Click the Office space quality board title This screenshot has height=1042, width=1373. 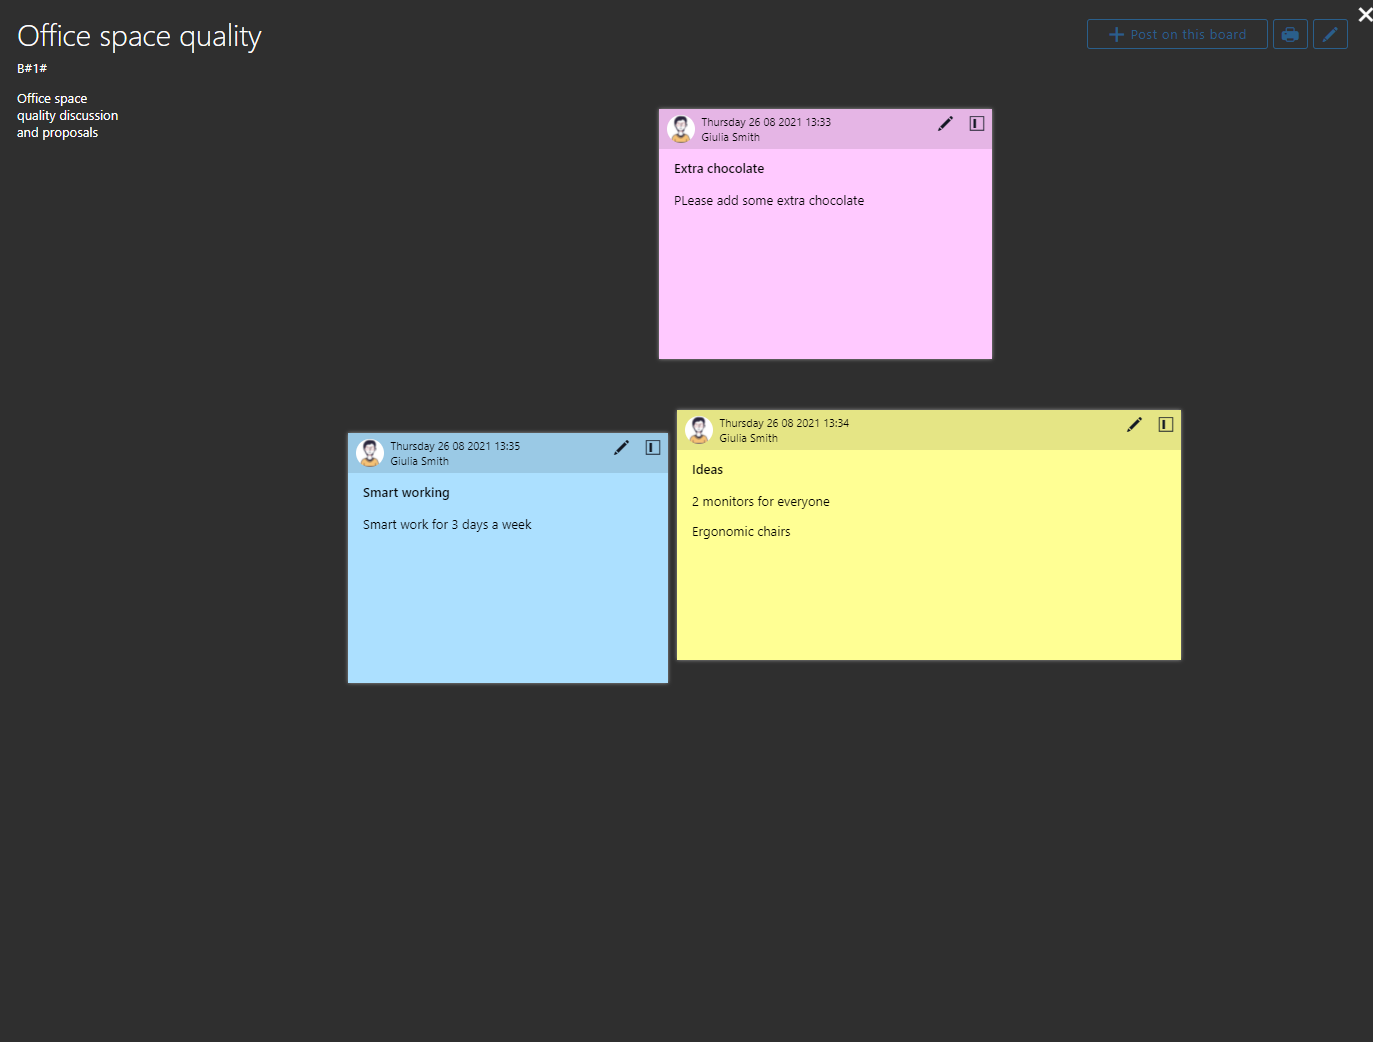click(139, 36)
